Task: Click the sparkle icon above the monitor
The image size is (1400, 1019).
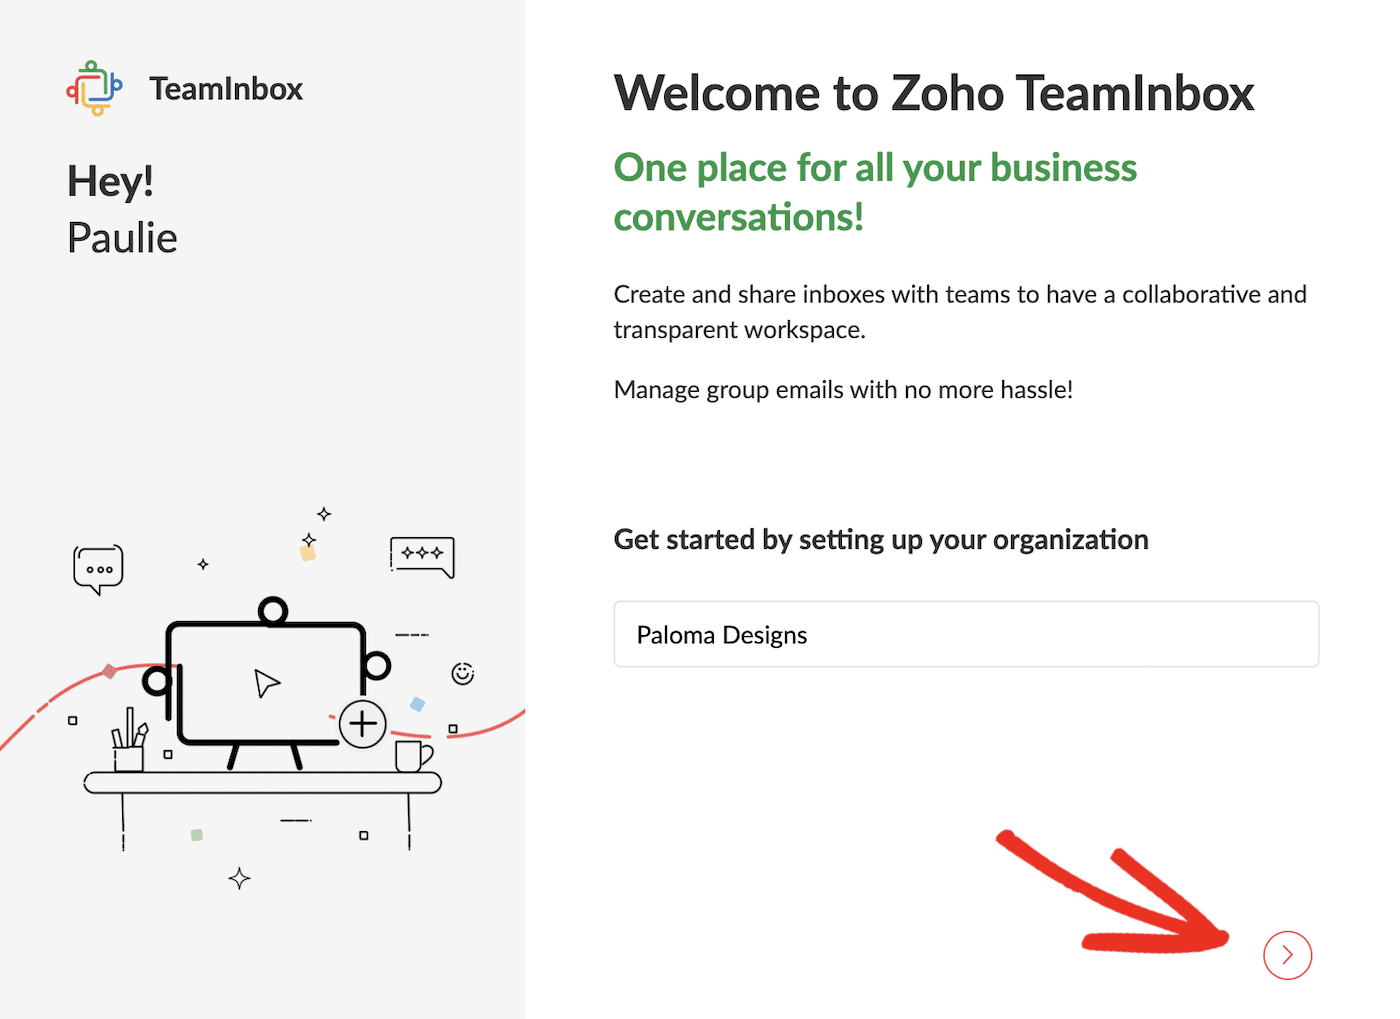Action: tap(324, 513)
